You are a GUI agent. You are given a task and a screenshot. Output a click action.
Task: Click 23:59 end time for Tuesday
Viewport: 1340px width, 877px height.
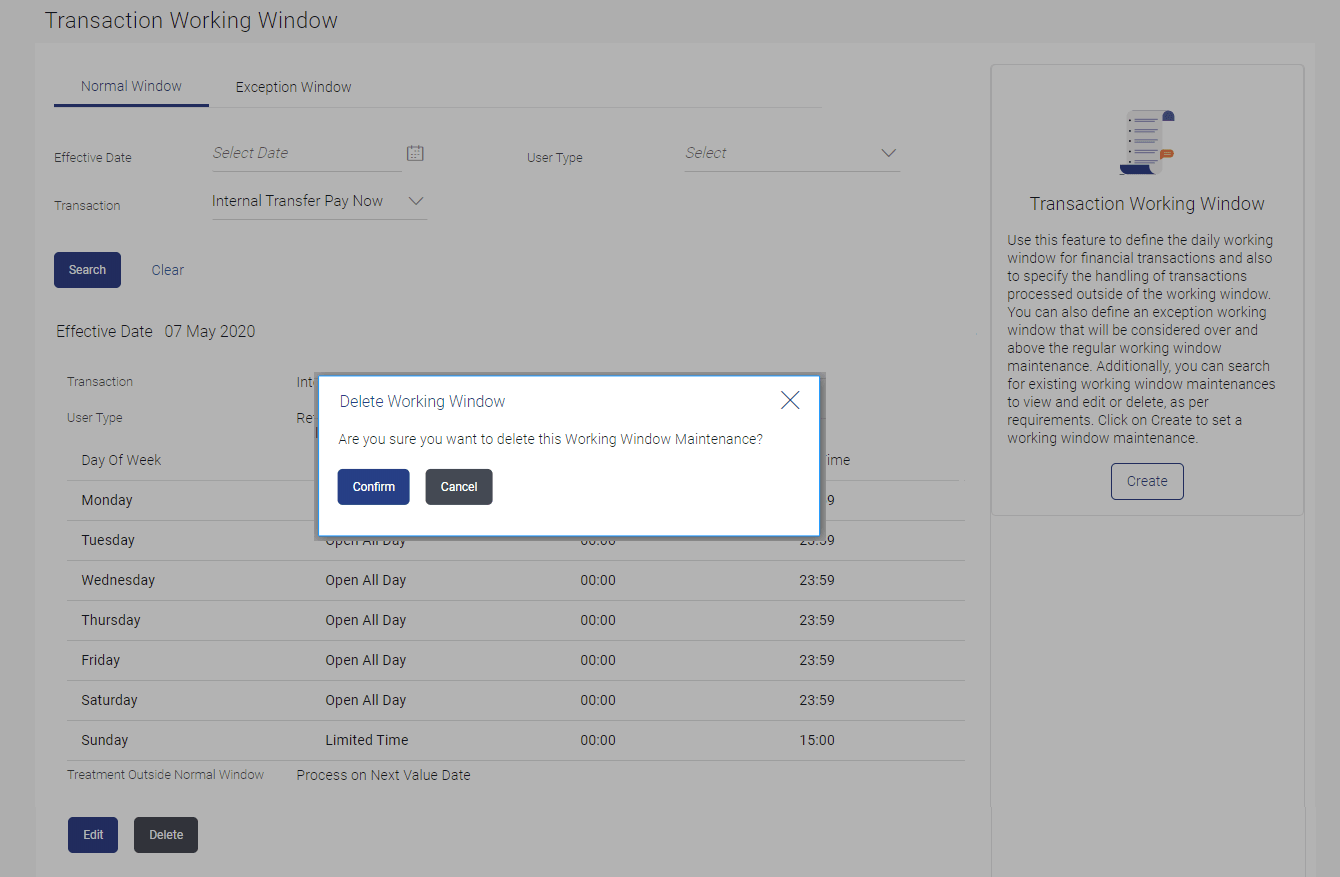pos(817,540)
